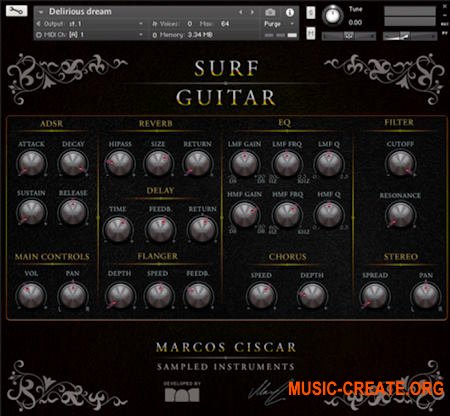This screenshot has width=450, height=416.
Task: Click the Max voices value 64
Action: pyautogui.click(x=225, y=24)
